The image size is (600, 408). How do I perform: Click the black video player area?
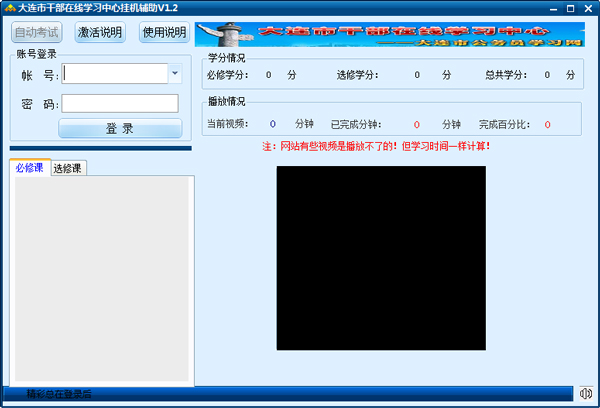(381, 258)
